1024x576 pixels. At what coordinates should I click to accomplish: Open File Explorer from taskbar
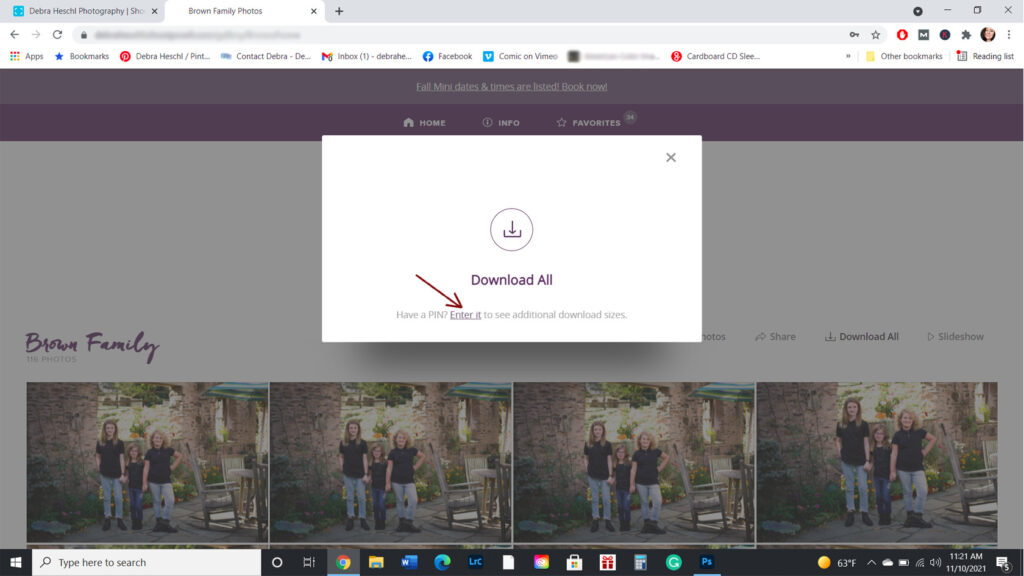pos(376,562)
